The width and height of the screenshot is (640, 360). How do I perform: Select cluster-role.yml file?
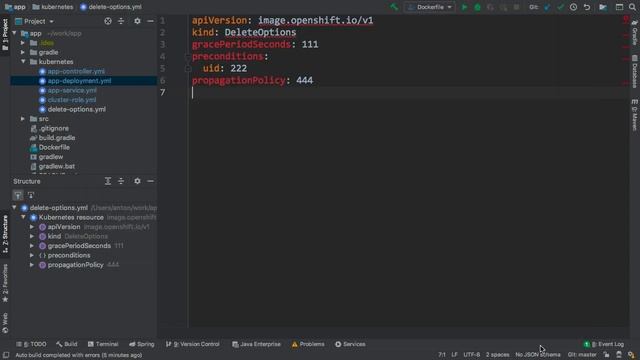tap(72, 100)
